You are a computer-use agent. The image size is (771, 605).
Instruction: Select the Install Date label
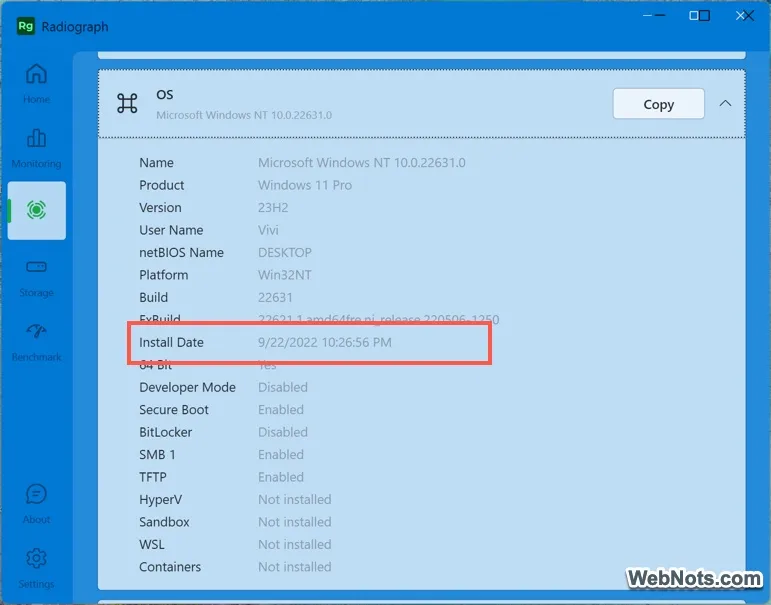click(x=171, y=342)
